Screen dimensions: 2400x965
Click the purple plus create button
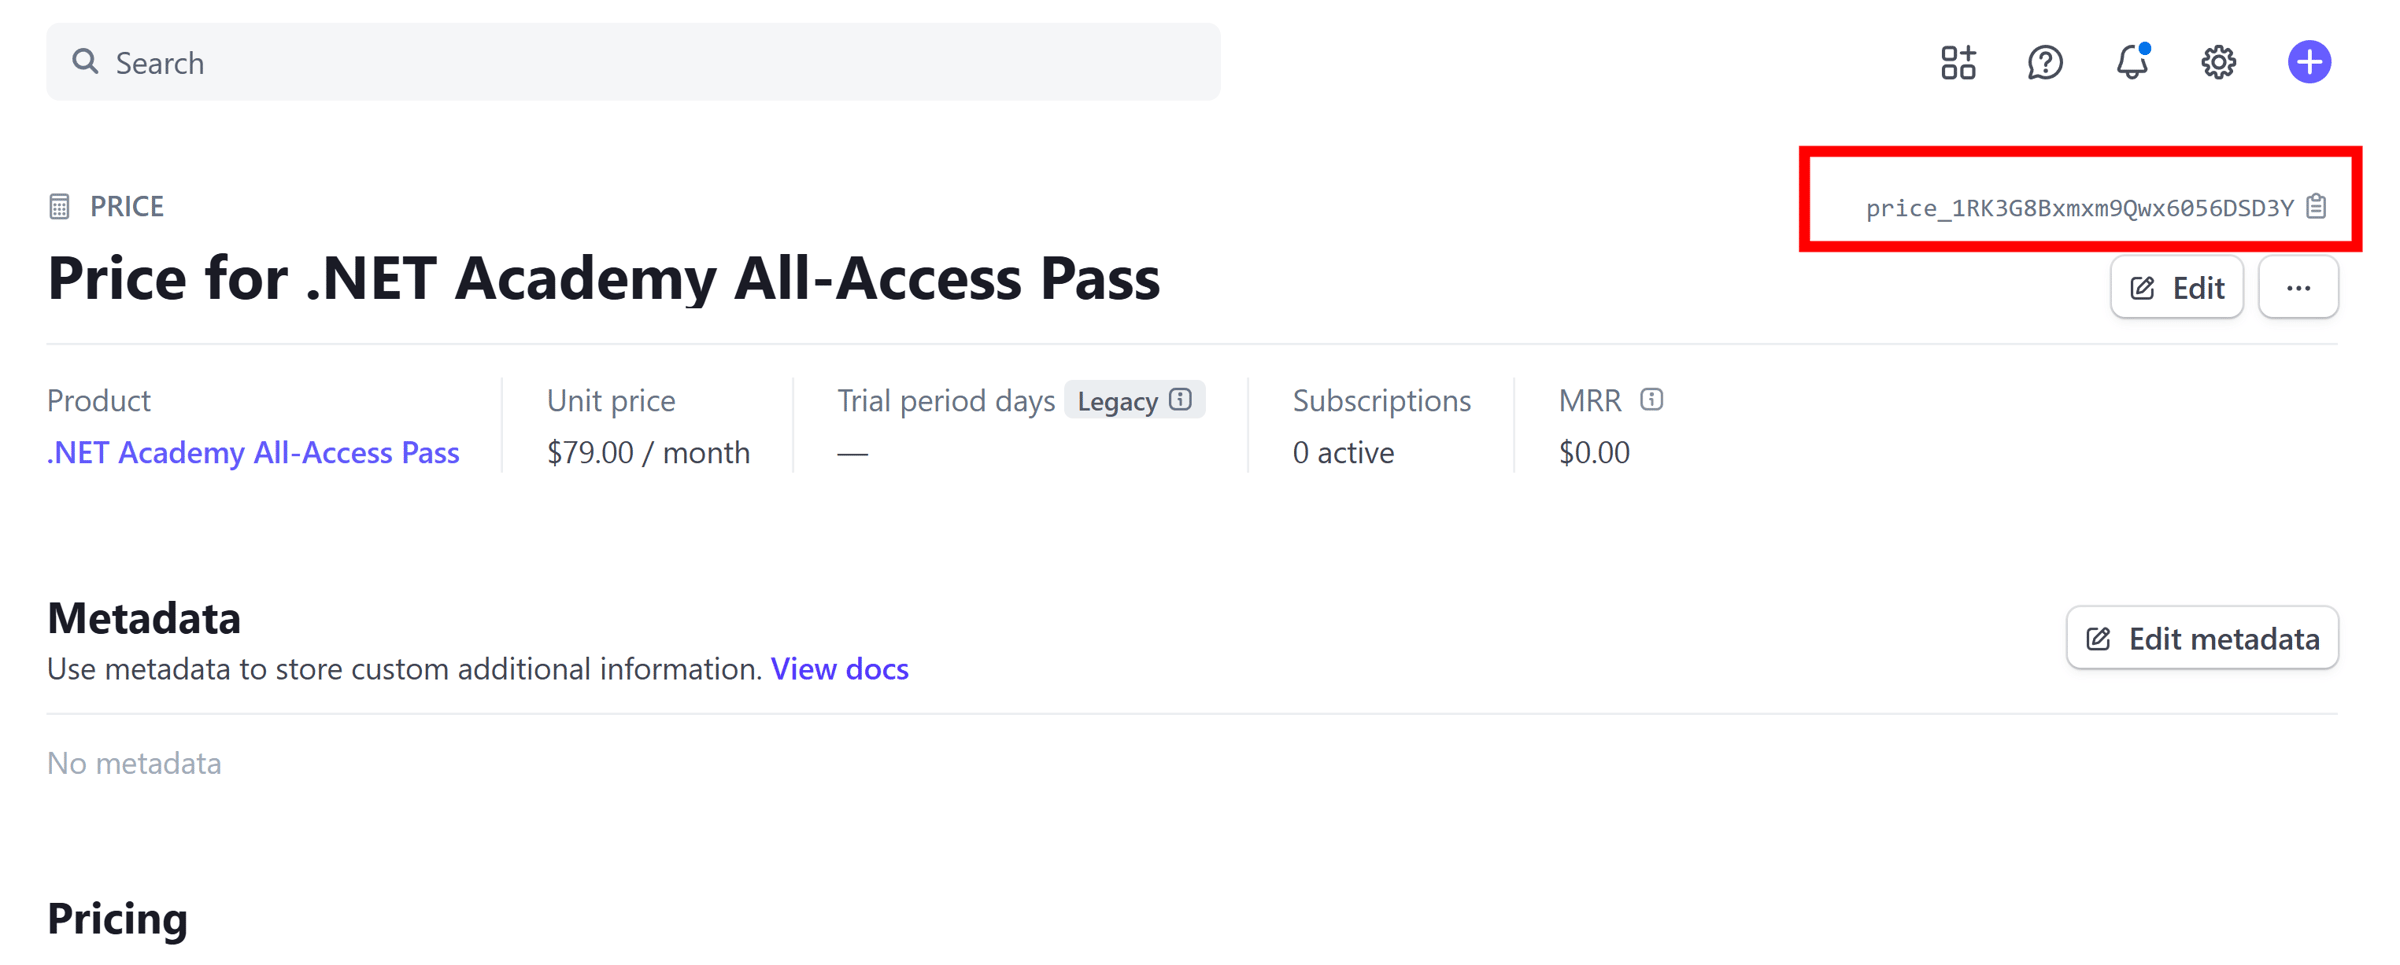(2309, 63)
